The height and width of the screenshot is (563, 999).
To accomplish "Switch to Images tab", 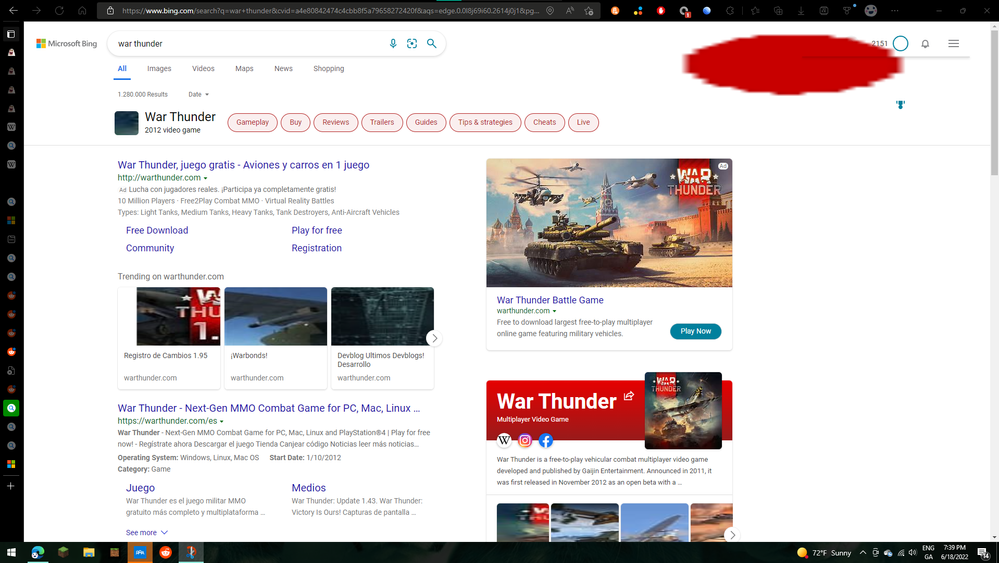I will [x=159, y=69].
